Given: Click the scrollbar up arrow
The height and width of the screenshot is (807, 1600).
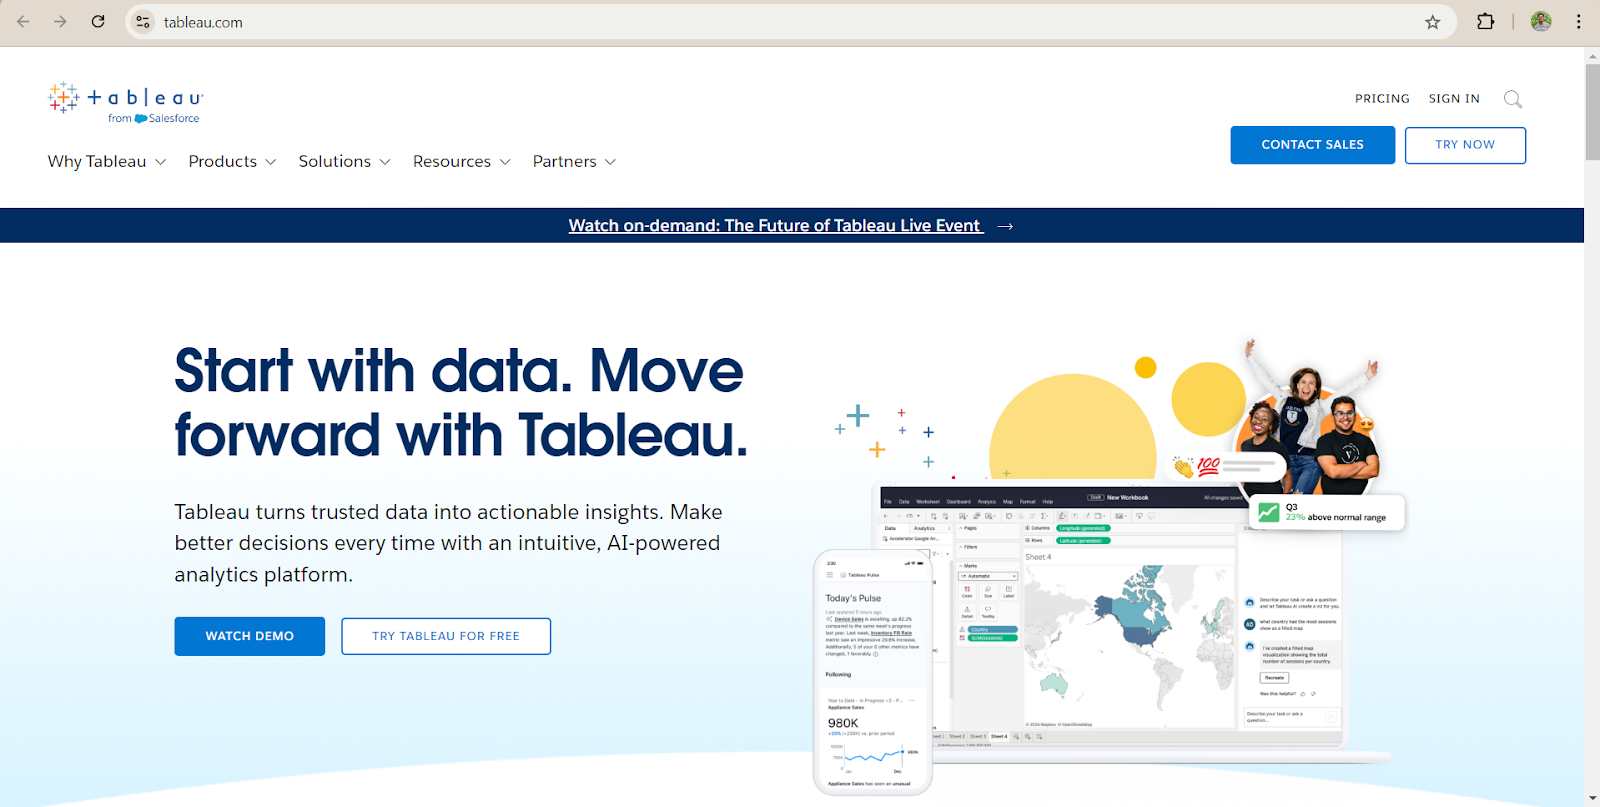Looking at the screenshot, I should click(x=1592, y=56).
